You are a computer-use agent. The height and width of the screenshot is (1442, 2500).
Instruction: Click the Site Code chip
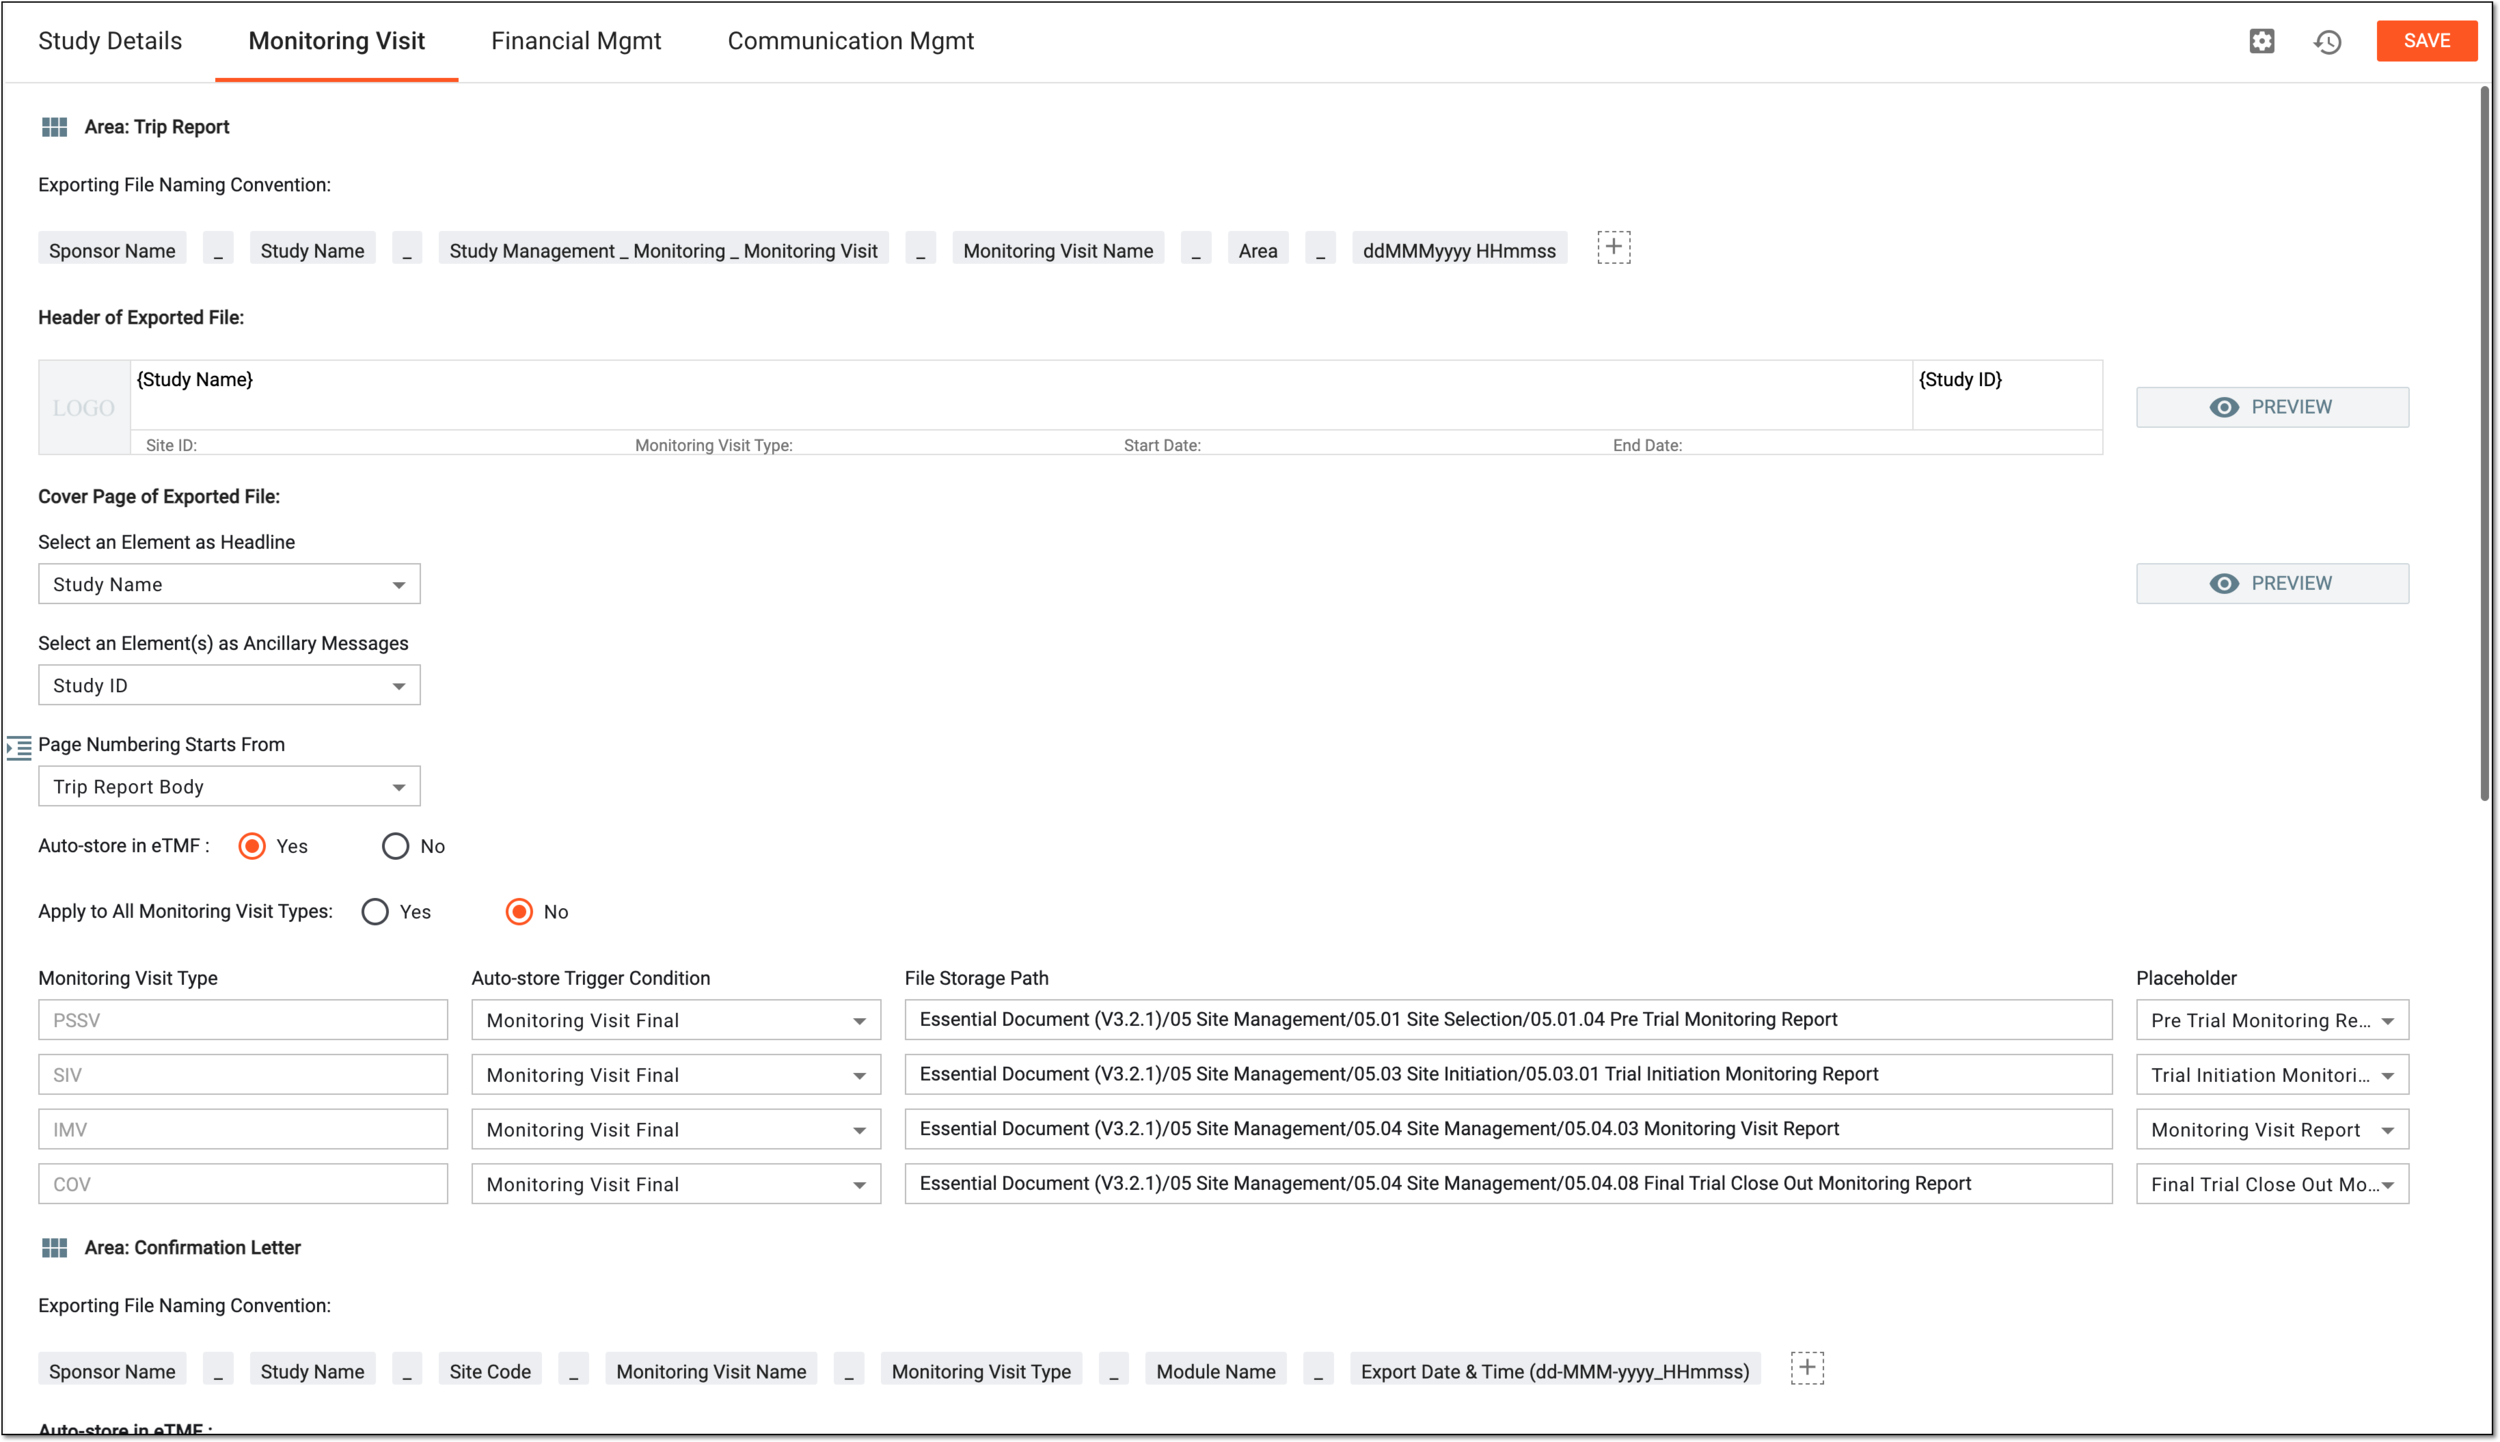[490, 1371]
